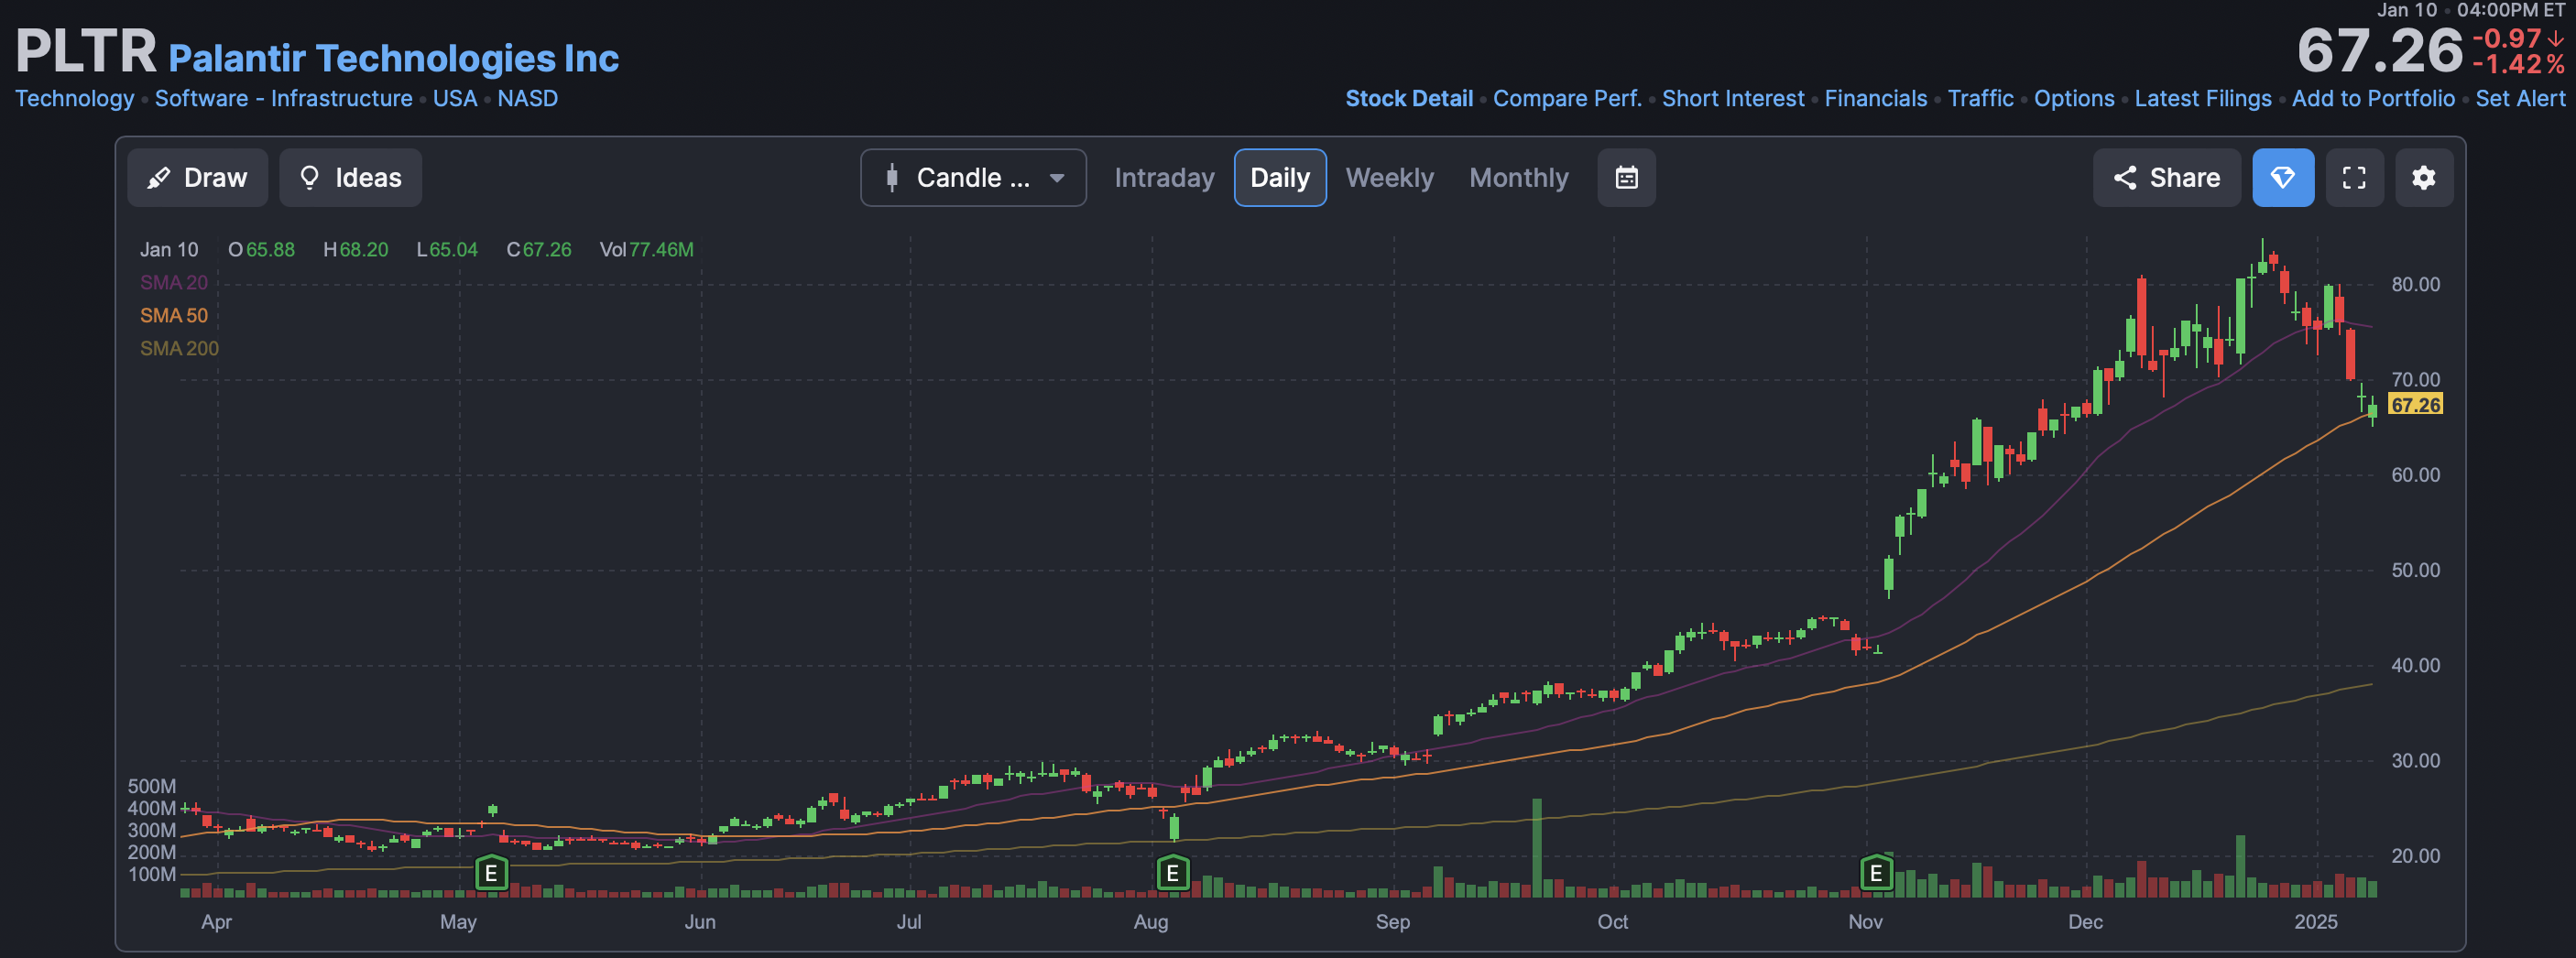Open Financials page
The height and width of the screenshot is (958, 2576).
pyautogui.click(x=1876, y=99)
